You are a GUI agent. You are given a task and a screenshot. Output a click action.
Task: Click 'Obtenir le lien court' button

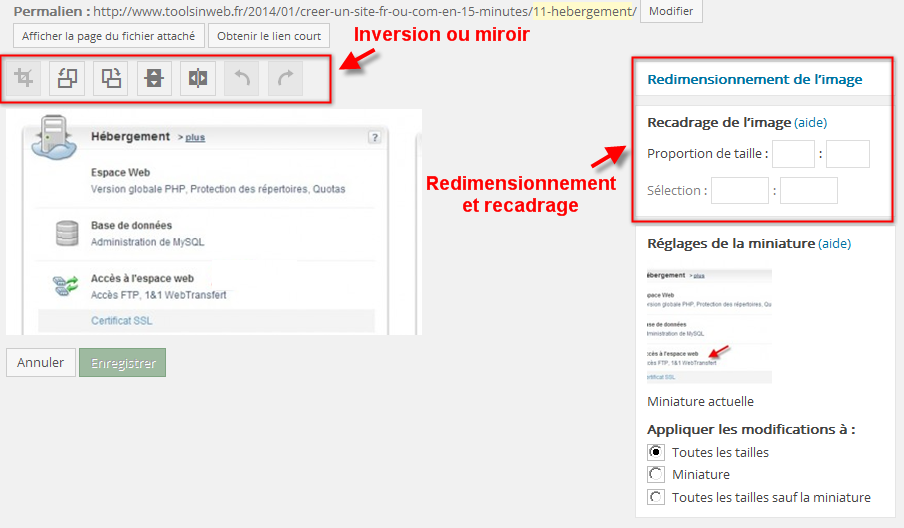(269, 36)
